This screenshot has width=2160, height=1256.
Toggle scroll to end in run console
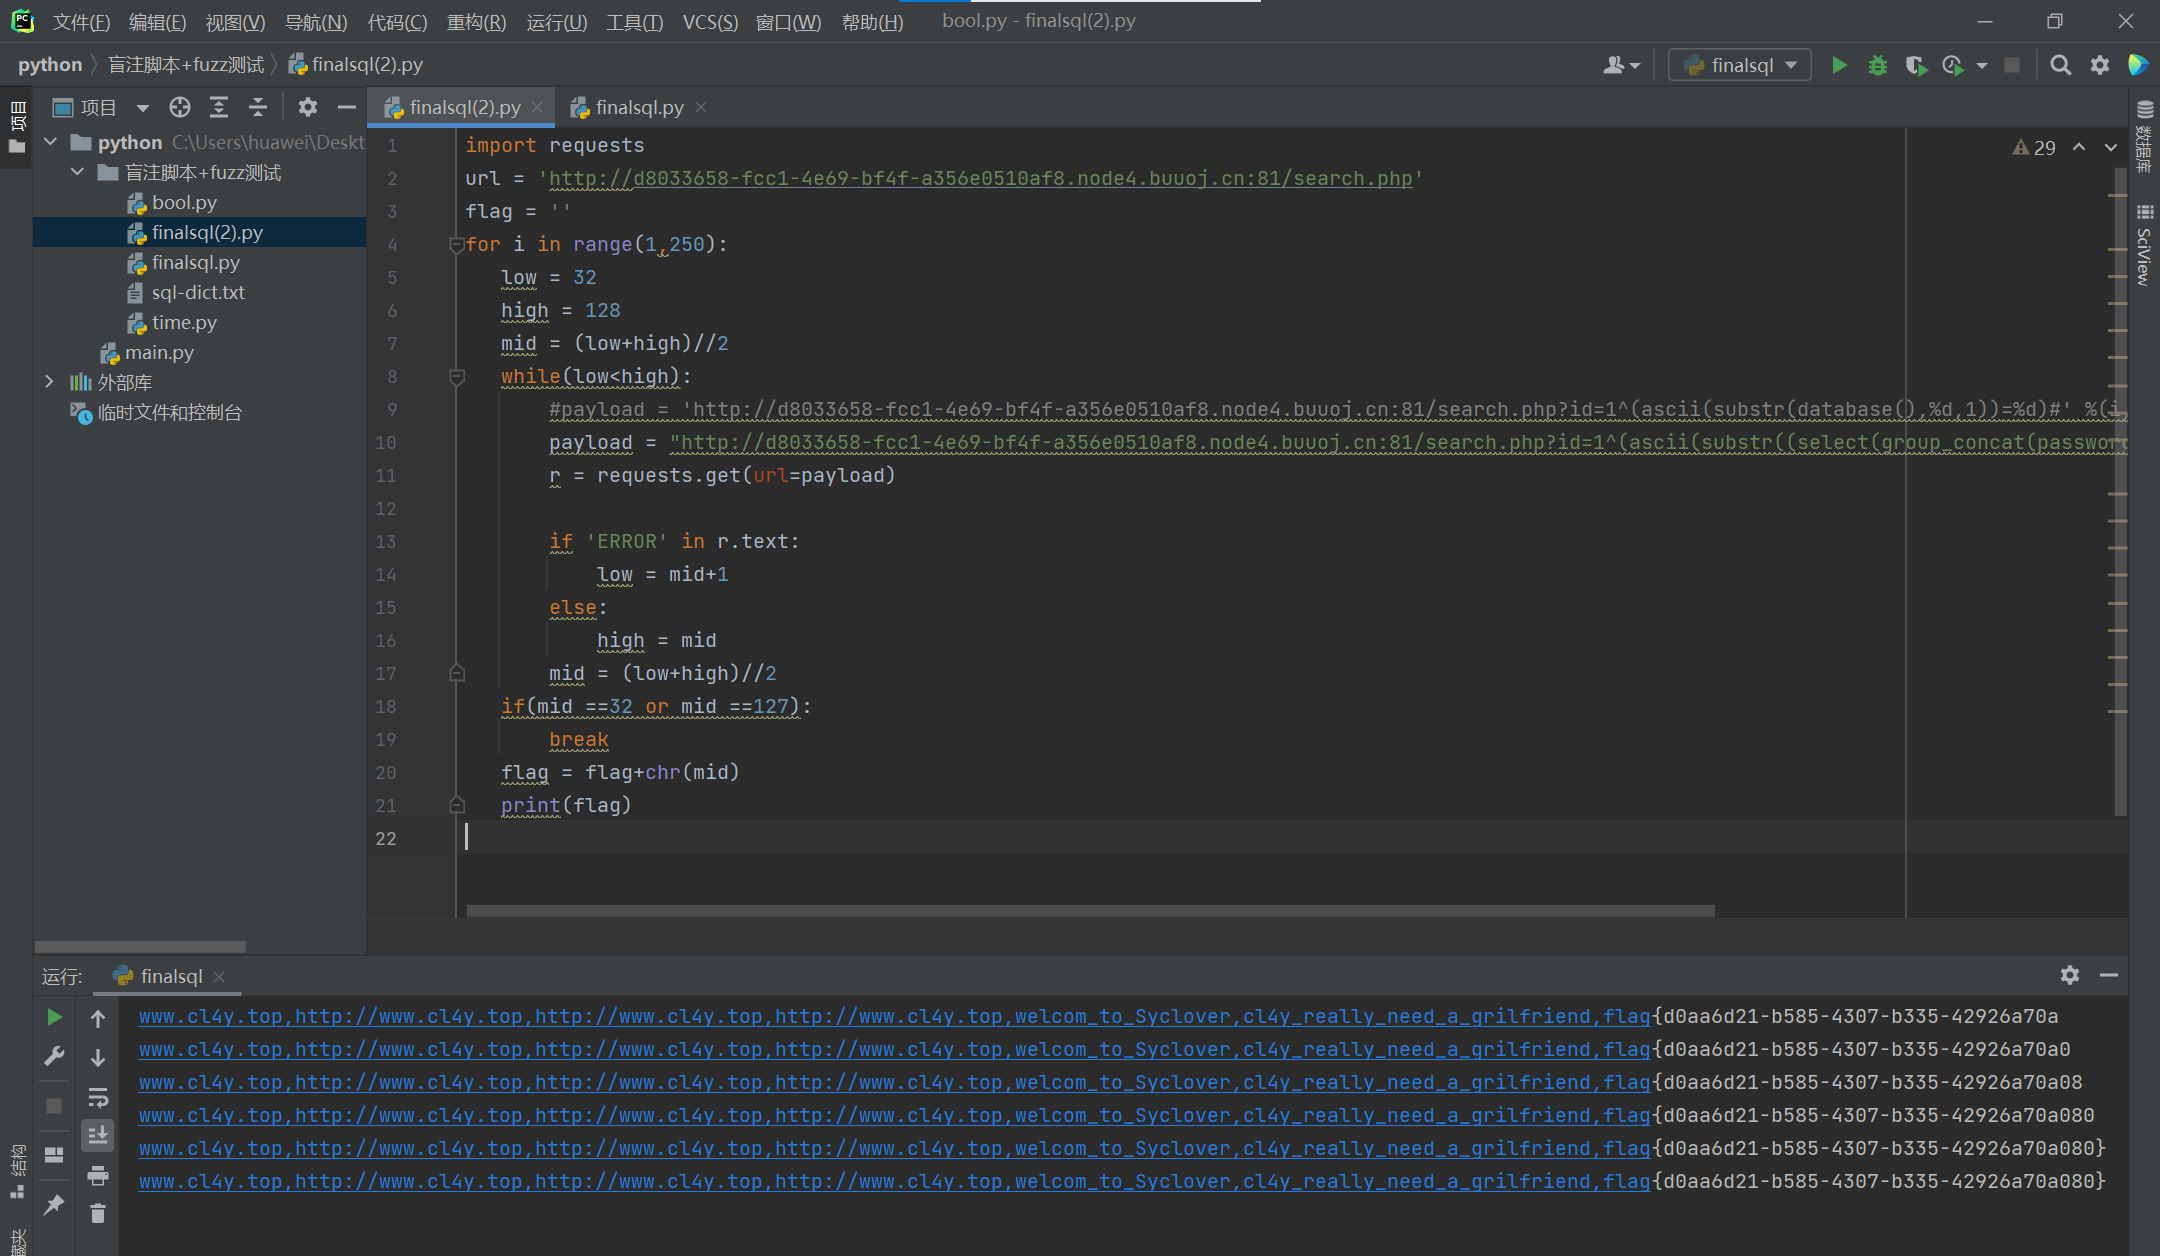[x=97, y=1136]
